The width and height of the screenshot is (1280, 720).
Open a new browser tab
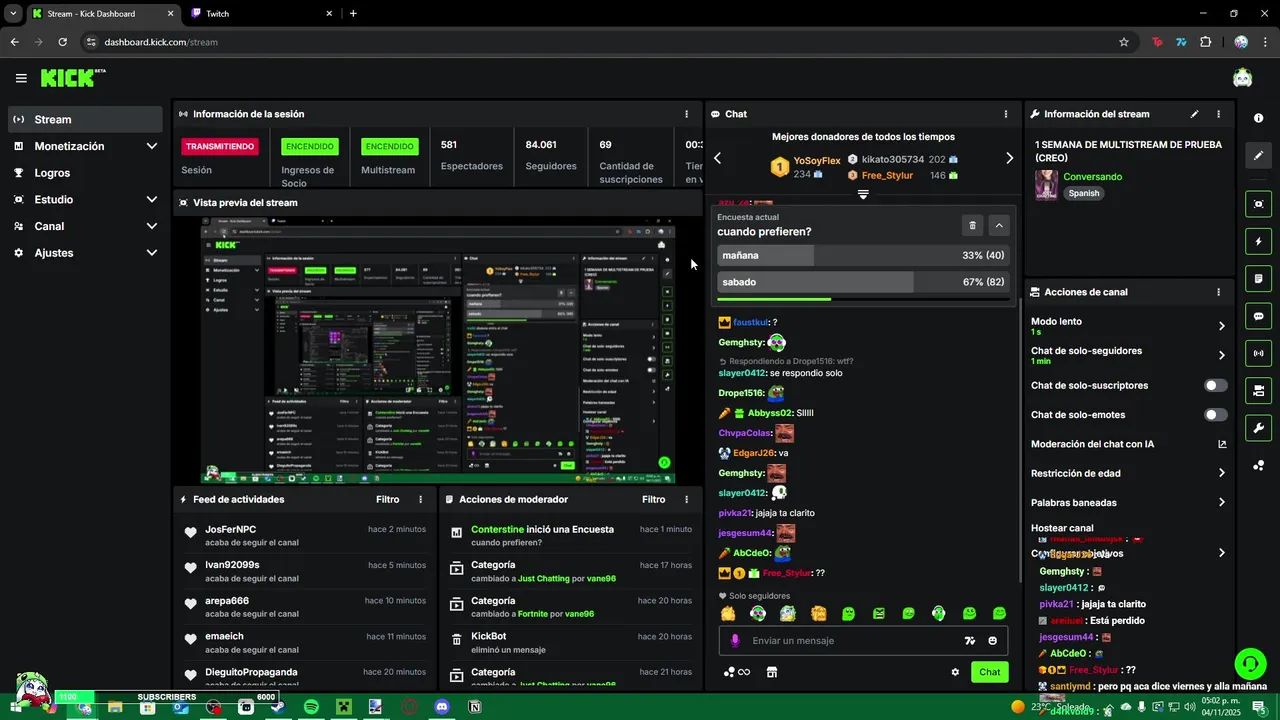pyautogui.click(x=353, y=14)
